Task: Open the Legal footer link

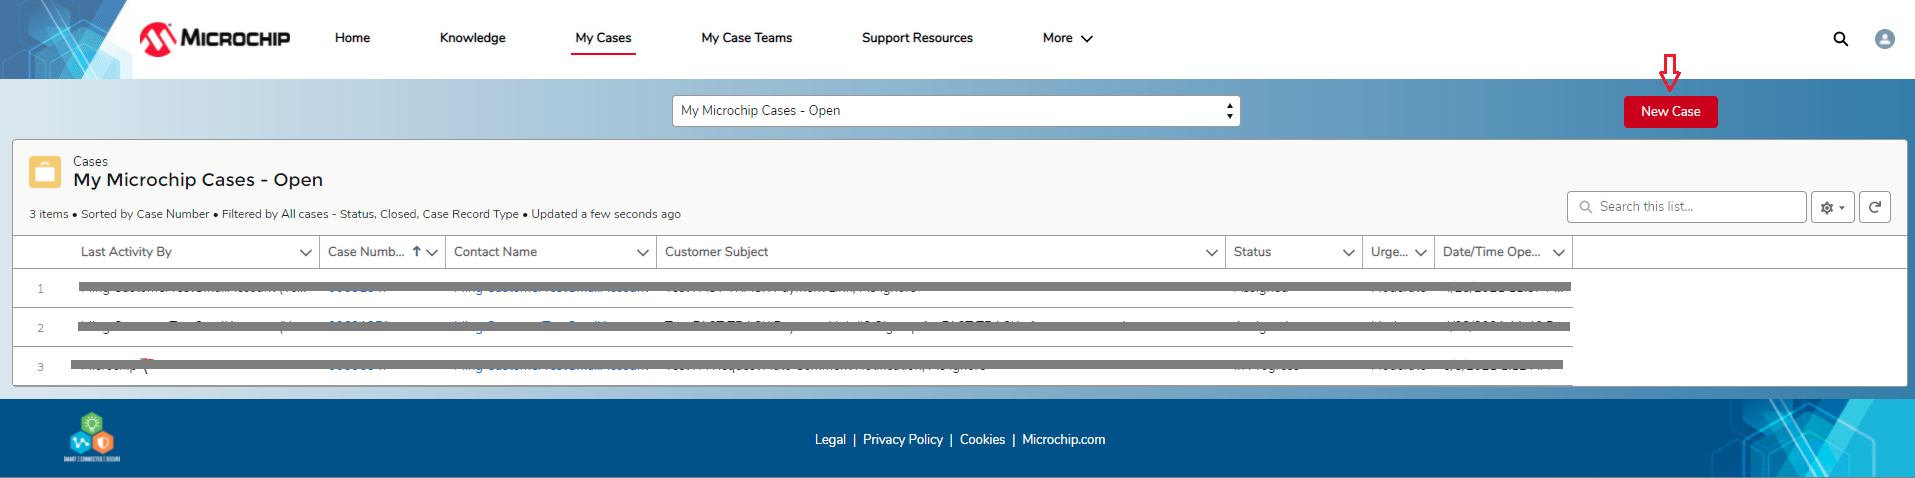Action: (x=830, y=440)
